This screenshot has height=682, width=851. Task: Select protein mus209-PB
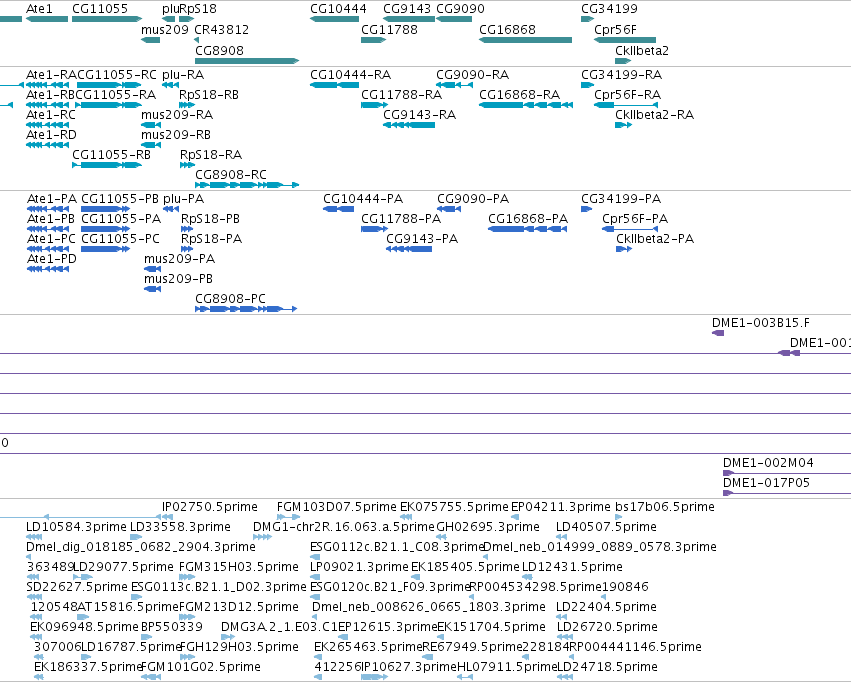click(x=153, y=289)
